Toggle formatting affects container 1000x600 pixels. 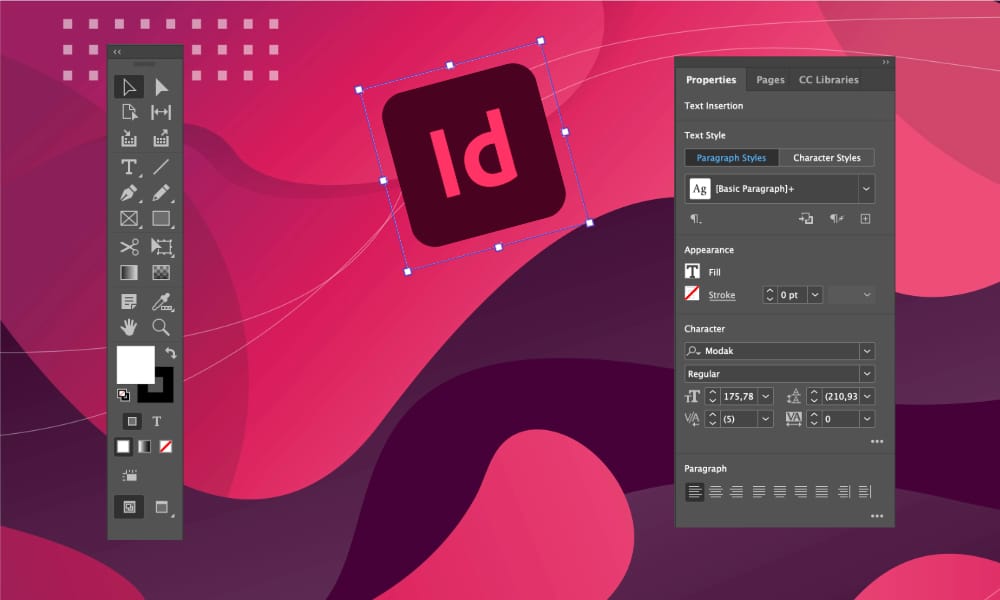point(132,421)
